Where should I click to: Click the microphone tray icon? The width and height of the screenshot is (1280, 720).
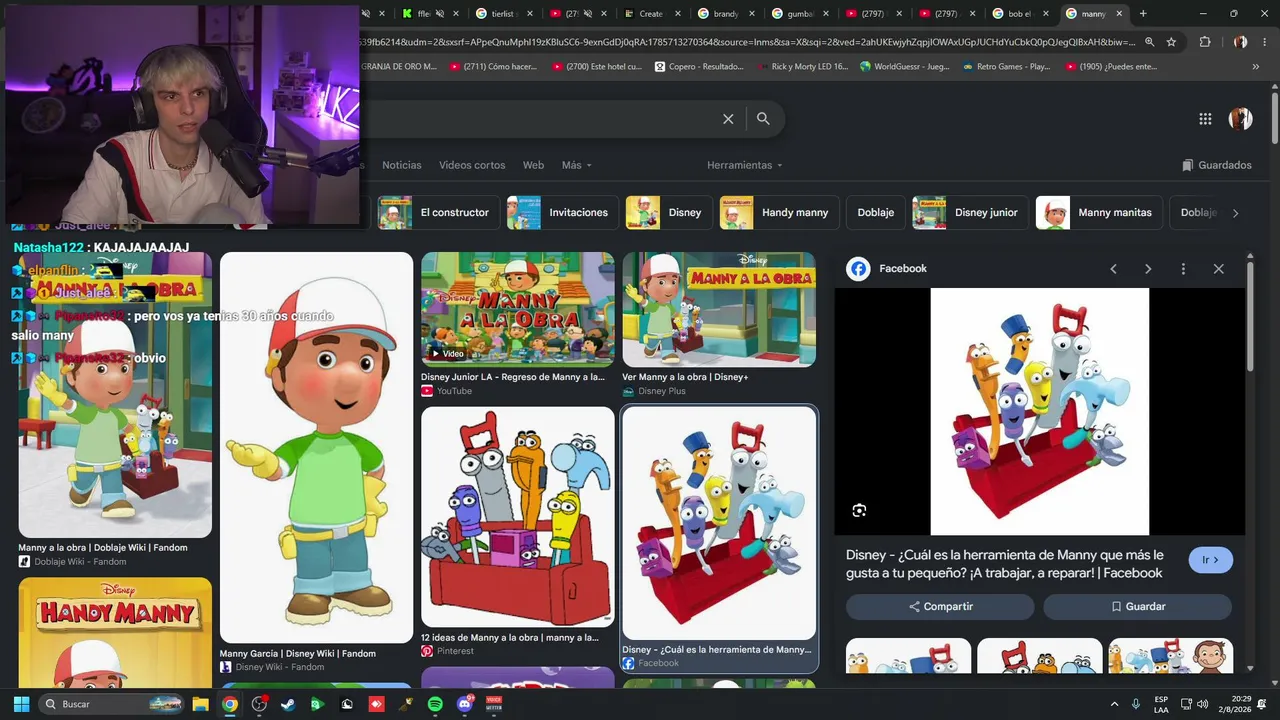pos(1136,704)
